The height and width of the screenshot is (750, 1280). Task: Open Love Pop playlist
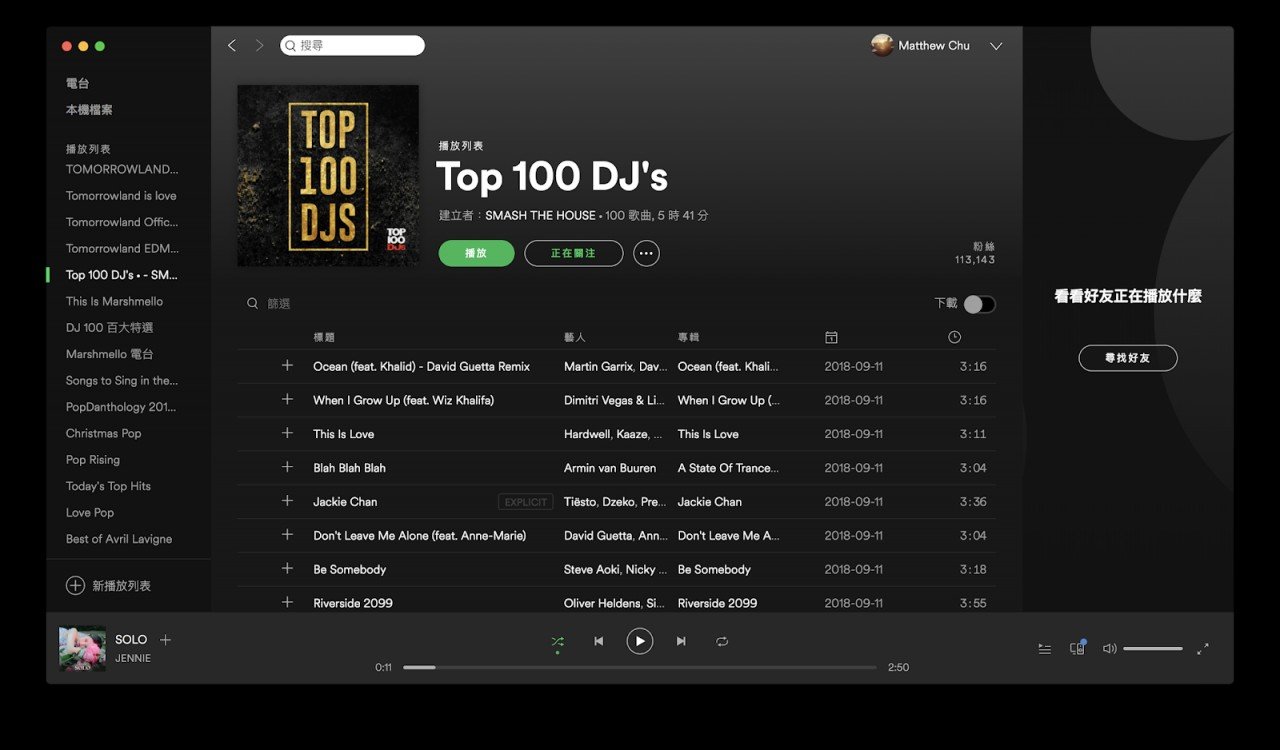(90, 512)
